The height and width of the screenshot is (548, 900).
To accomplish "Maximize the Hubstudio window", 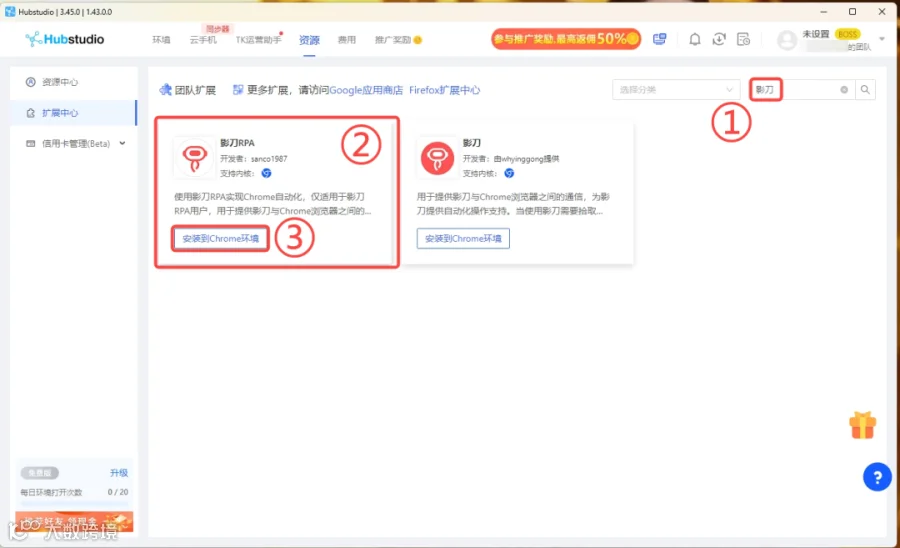I will tap(853, 11).
